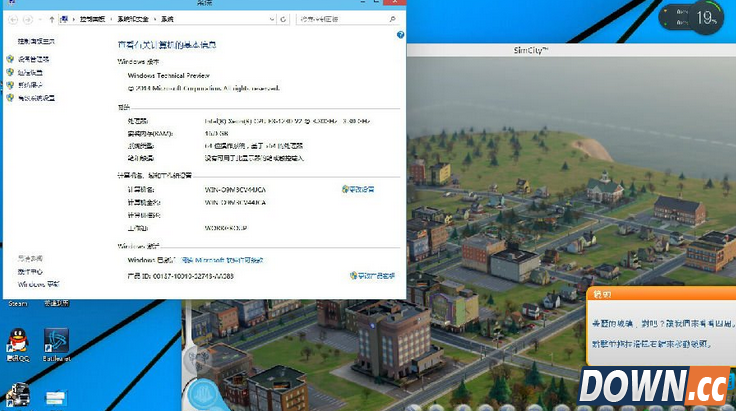Viewport: 736px width, 411px height.
Task: Expand the chevron right after the address bar computer icon
Action: [x=74, y=19]
